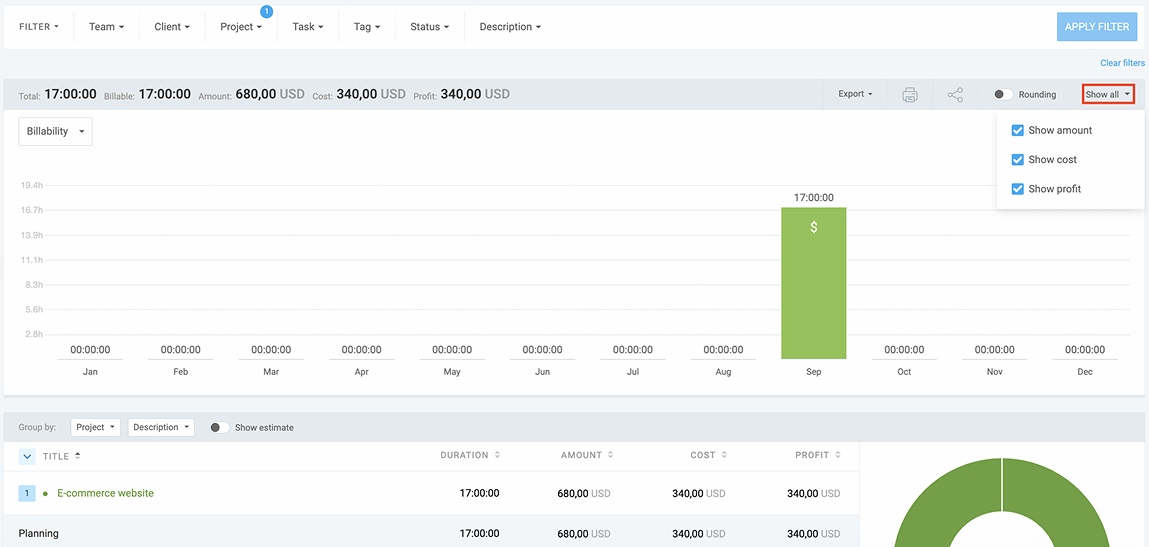Uncheck the Show cost checkbox
Viewport: 1149px width, 547px height.
(x=1018, y=160)
